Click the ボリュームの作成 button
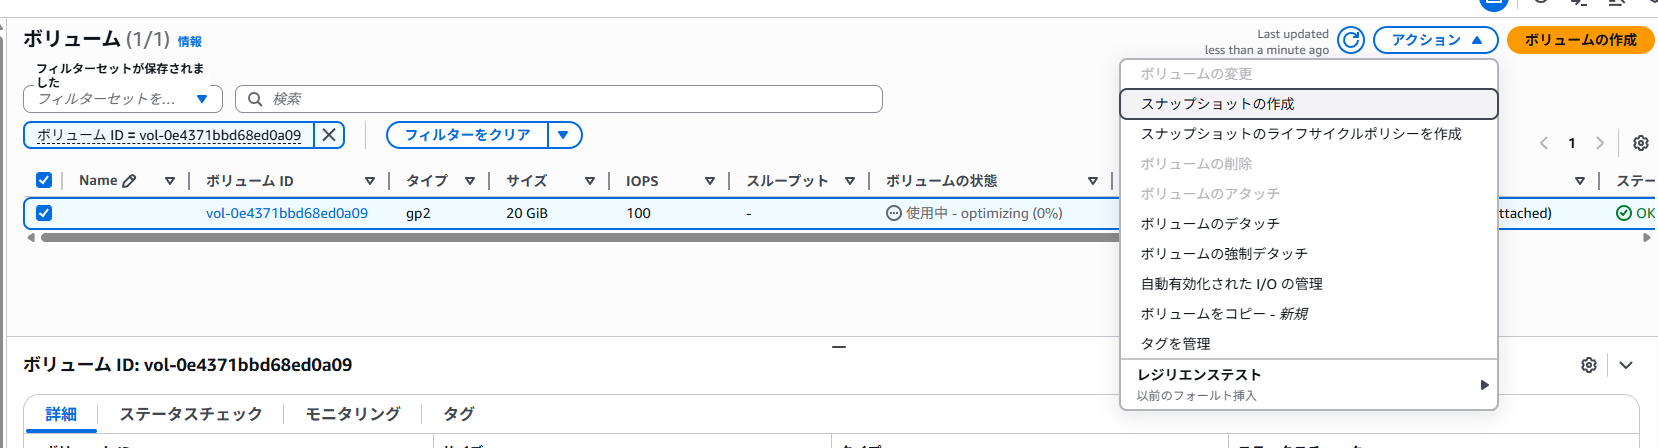Screen dimensions: 1658x448 [x=1580, y=40]
